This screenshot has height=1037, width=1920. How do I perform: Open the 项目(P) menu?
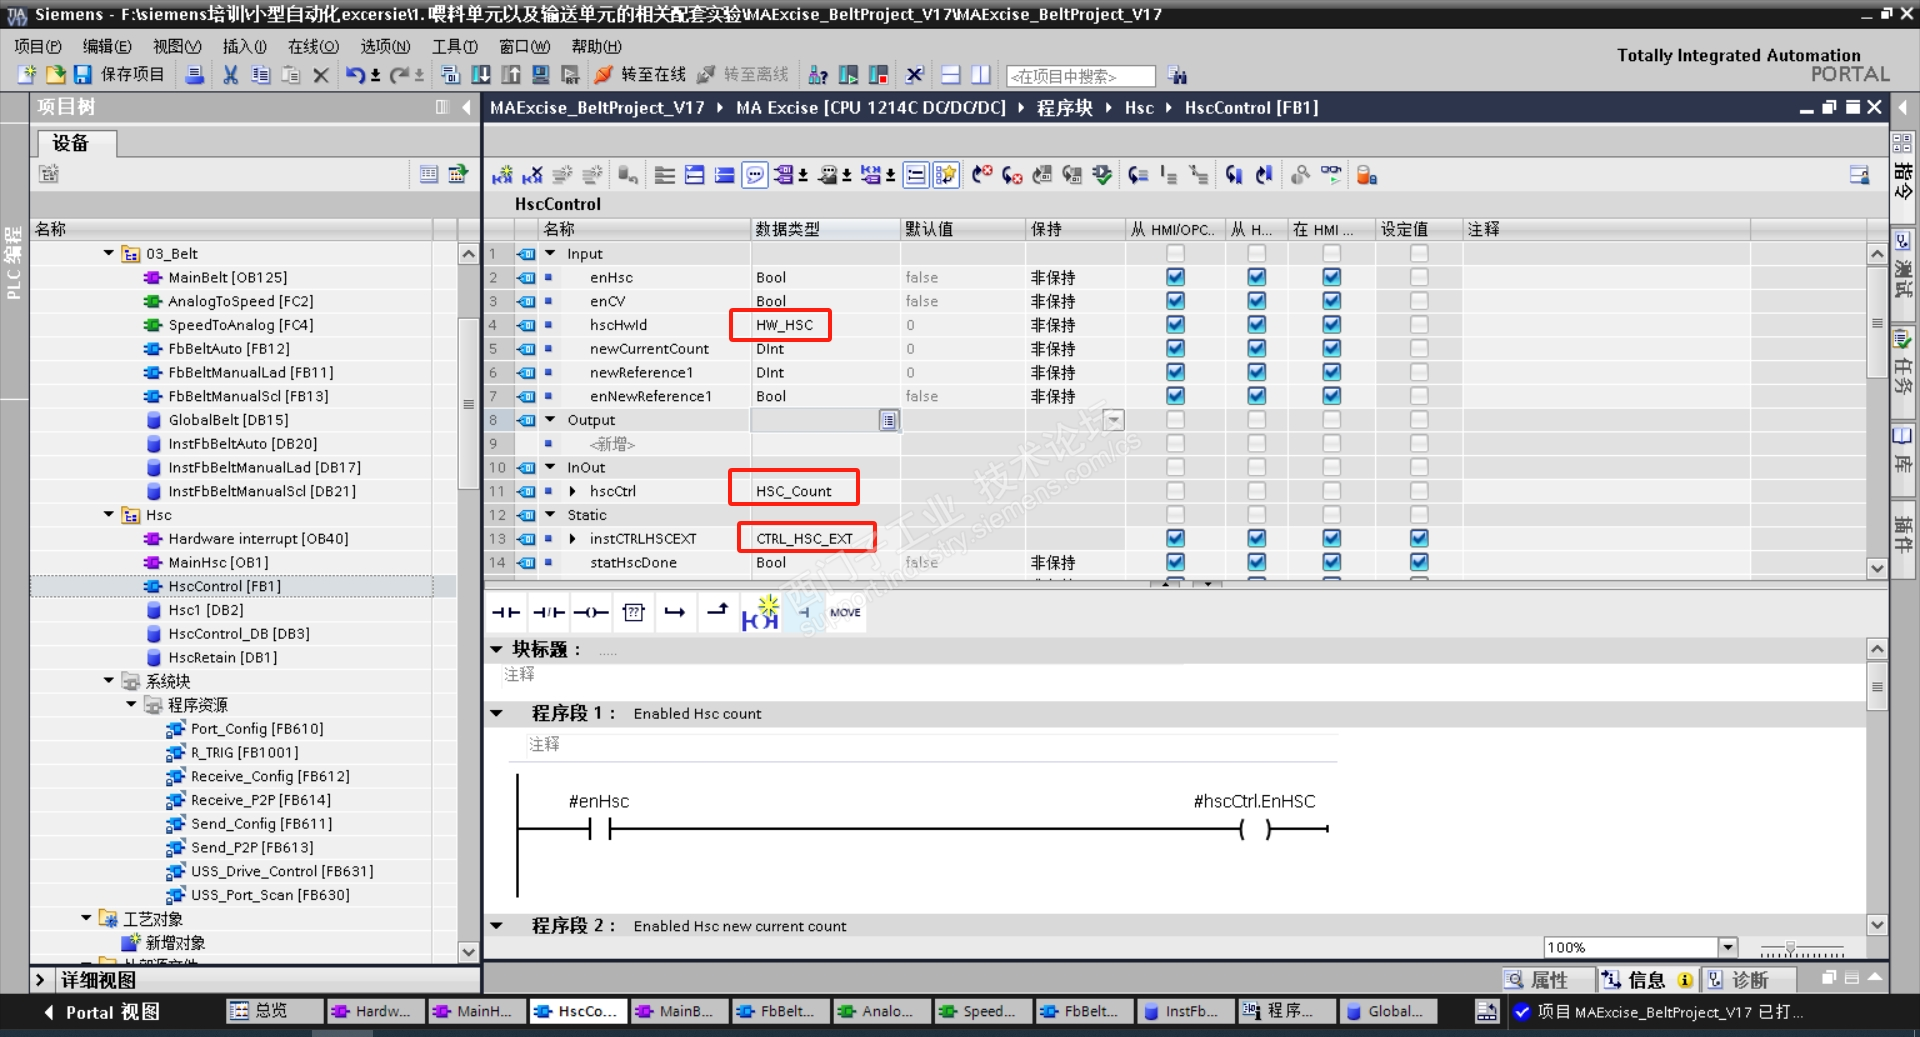coord(38,46)
